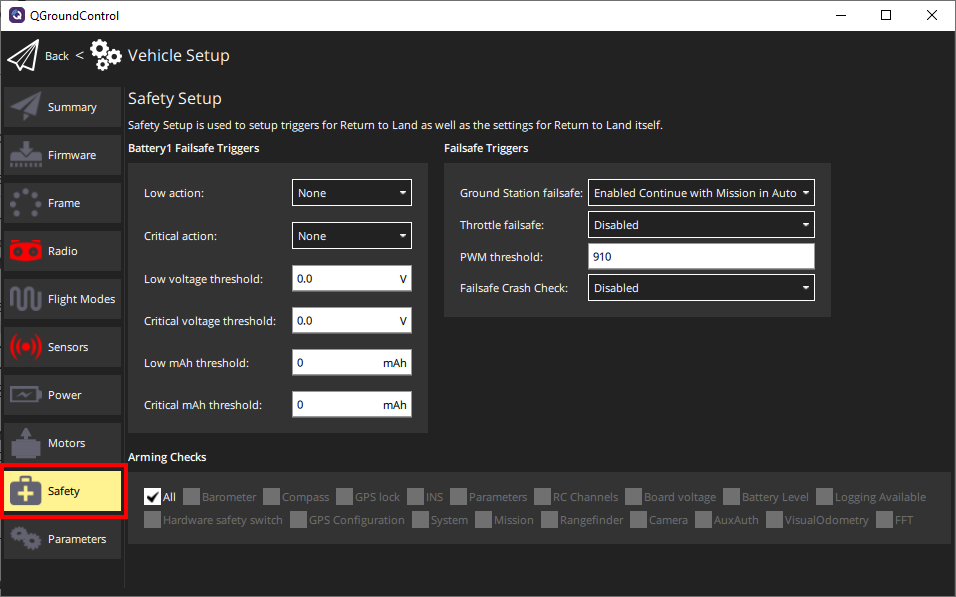Click the Flight Modes waveform icon

[26, 299]
